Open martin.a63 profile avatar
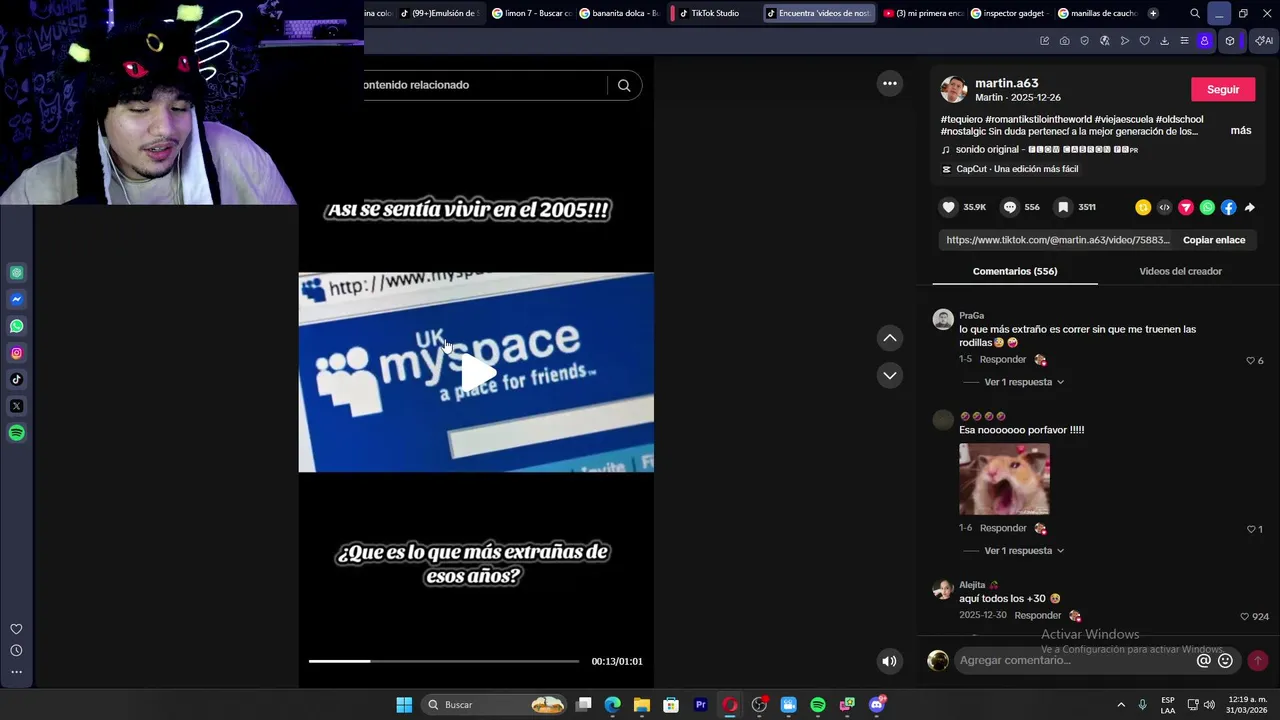Screen dimensions: 1280x720 point(954,89)
